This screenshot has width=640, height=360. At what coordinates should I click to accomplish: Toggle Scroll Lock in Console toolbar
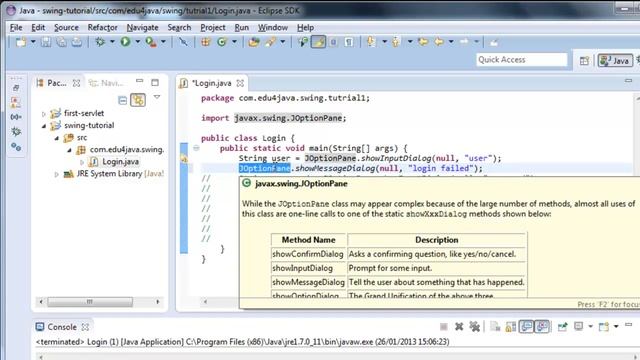point(511,327)
